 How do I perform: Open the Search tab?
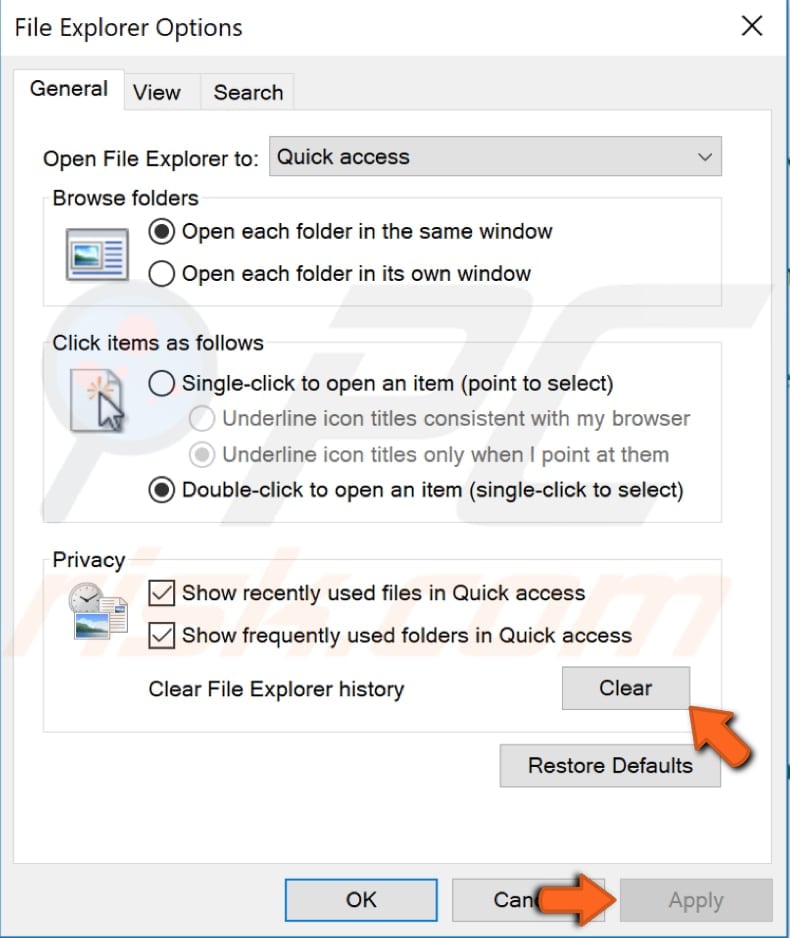pos(247,92)
